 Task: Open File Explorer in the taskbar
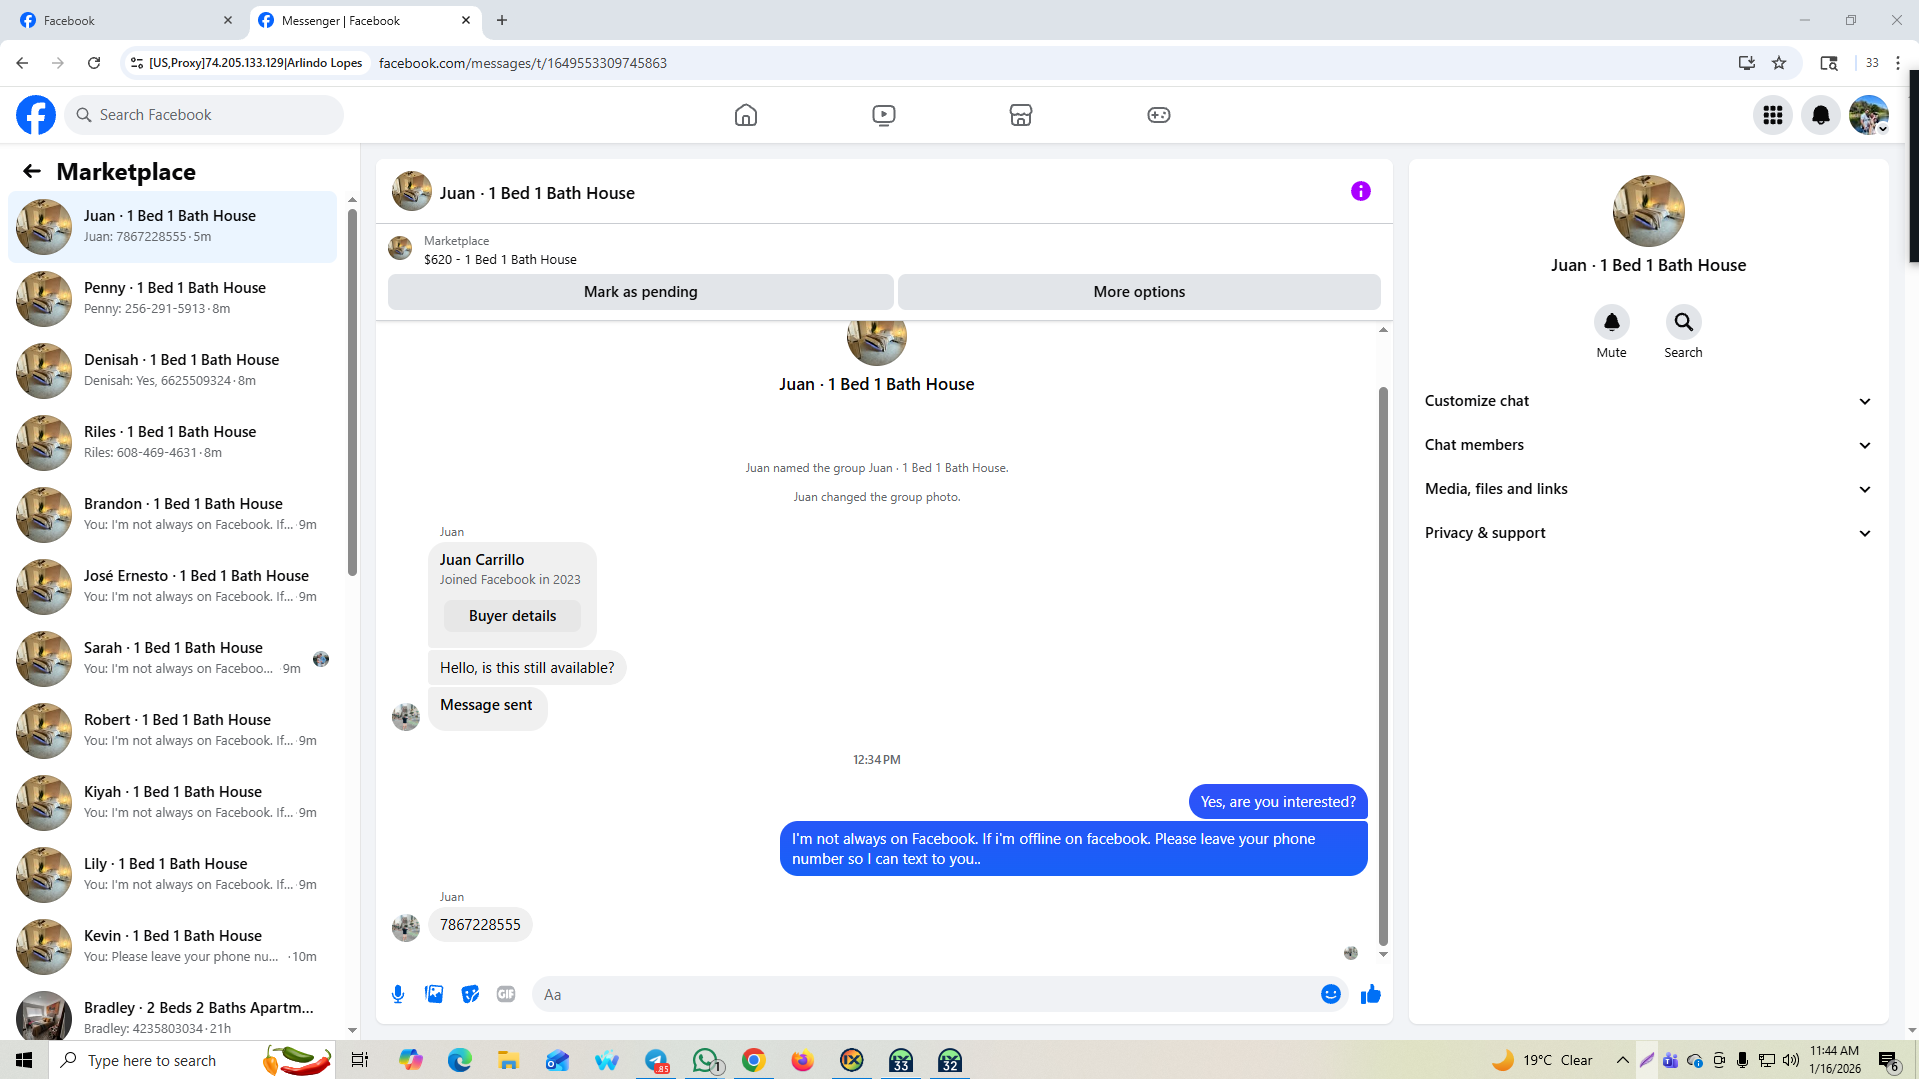[509, 1060]
